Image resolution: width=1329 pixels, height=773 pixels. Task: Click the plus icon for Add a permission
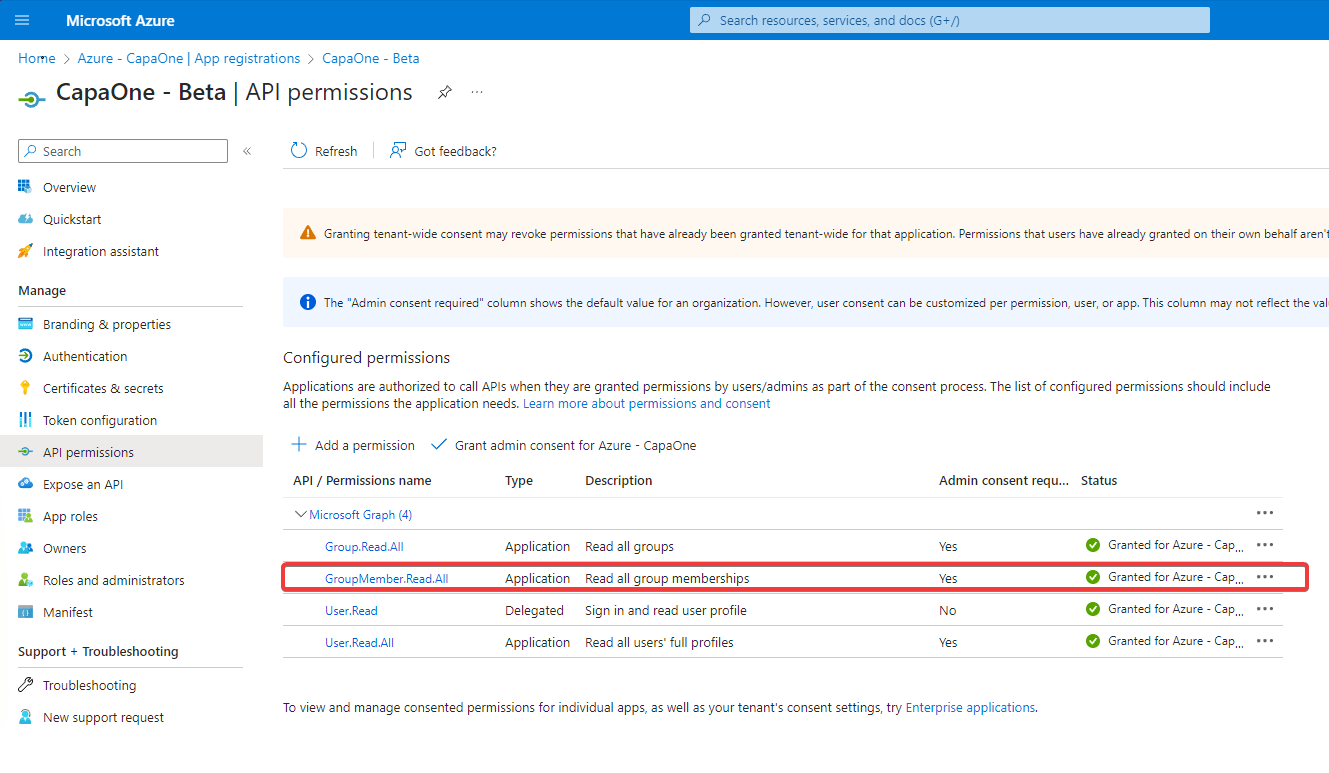pyautogui.click(x=299, y=445)
